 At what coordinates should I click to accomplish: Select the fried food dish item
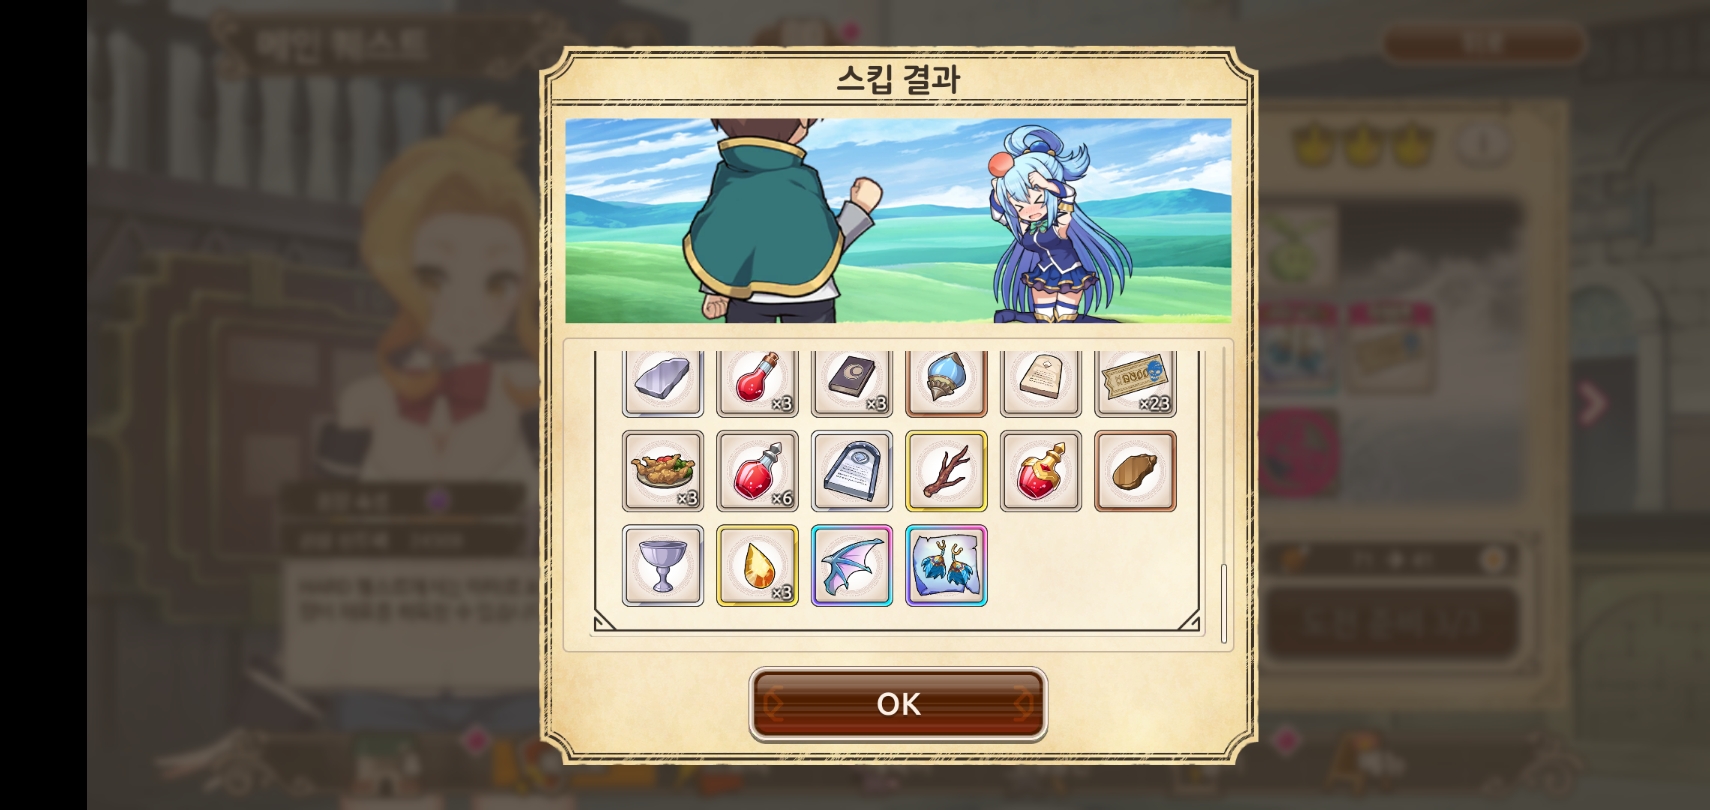(x=662, y=471)
